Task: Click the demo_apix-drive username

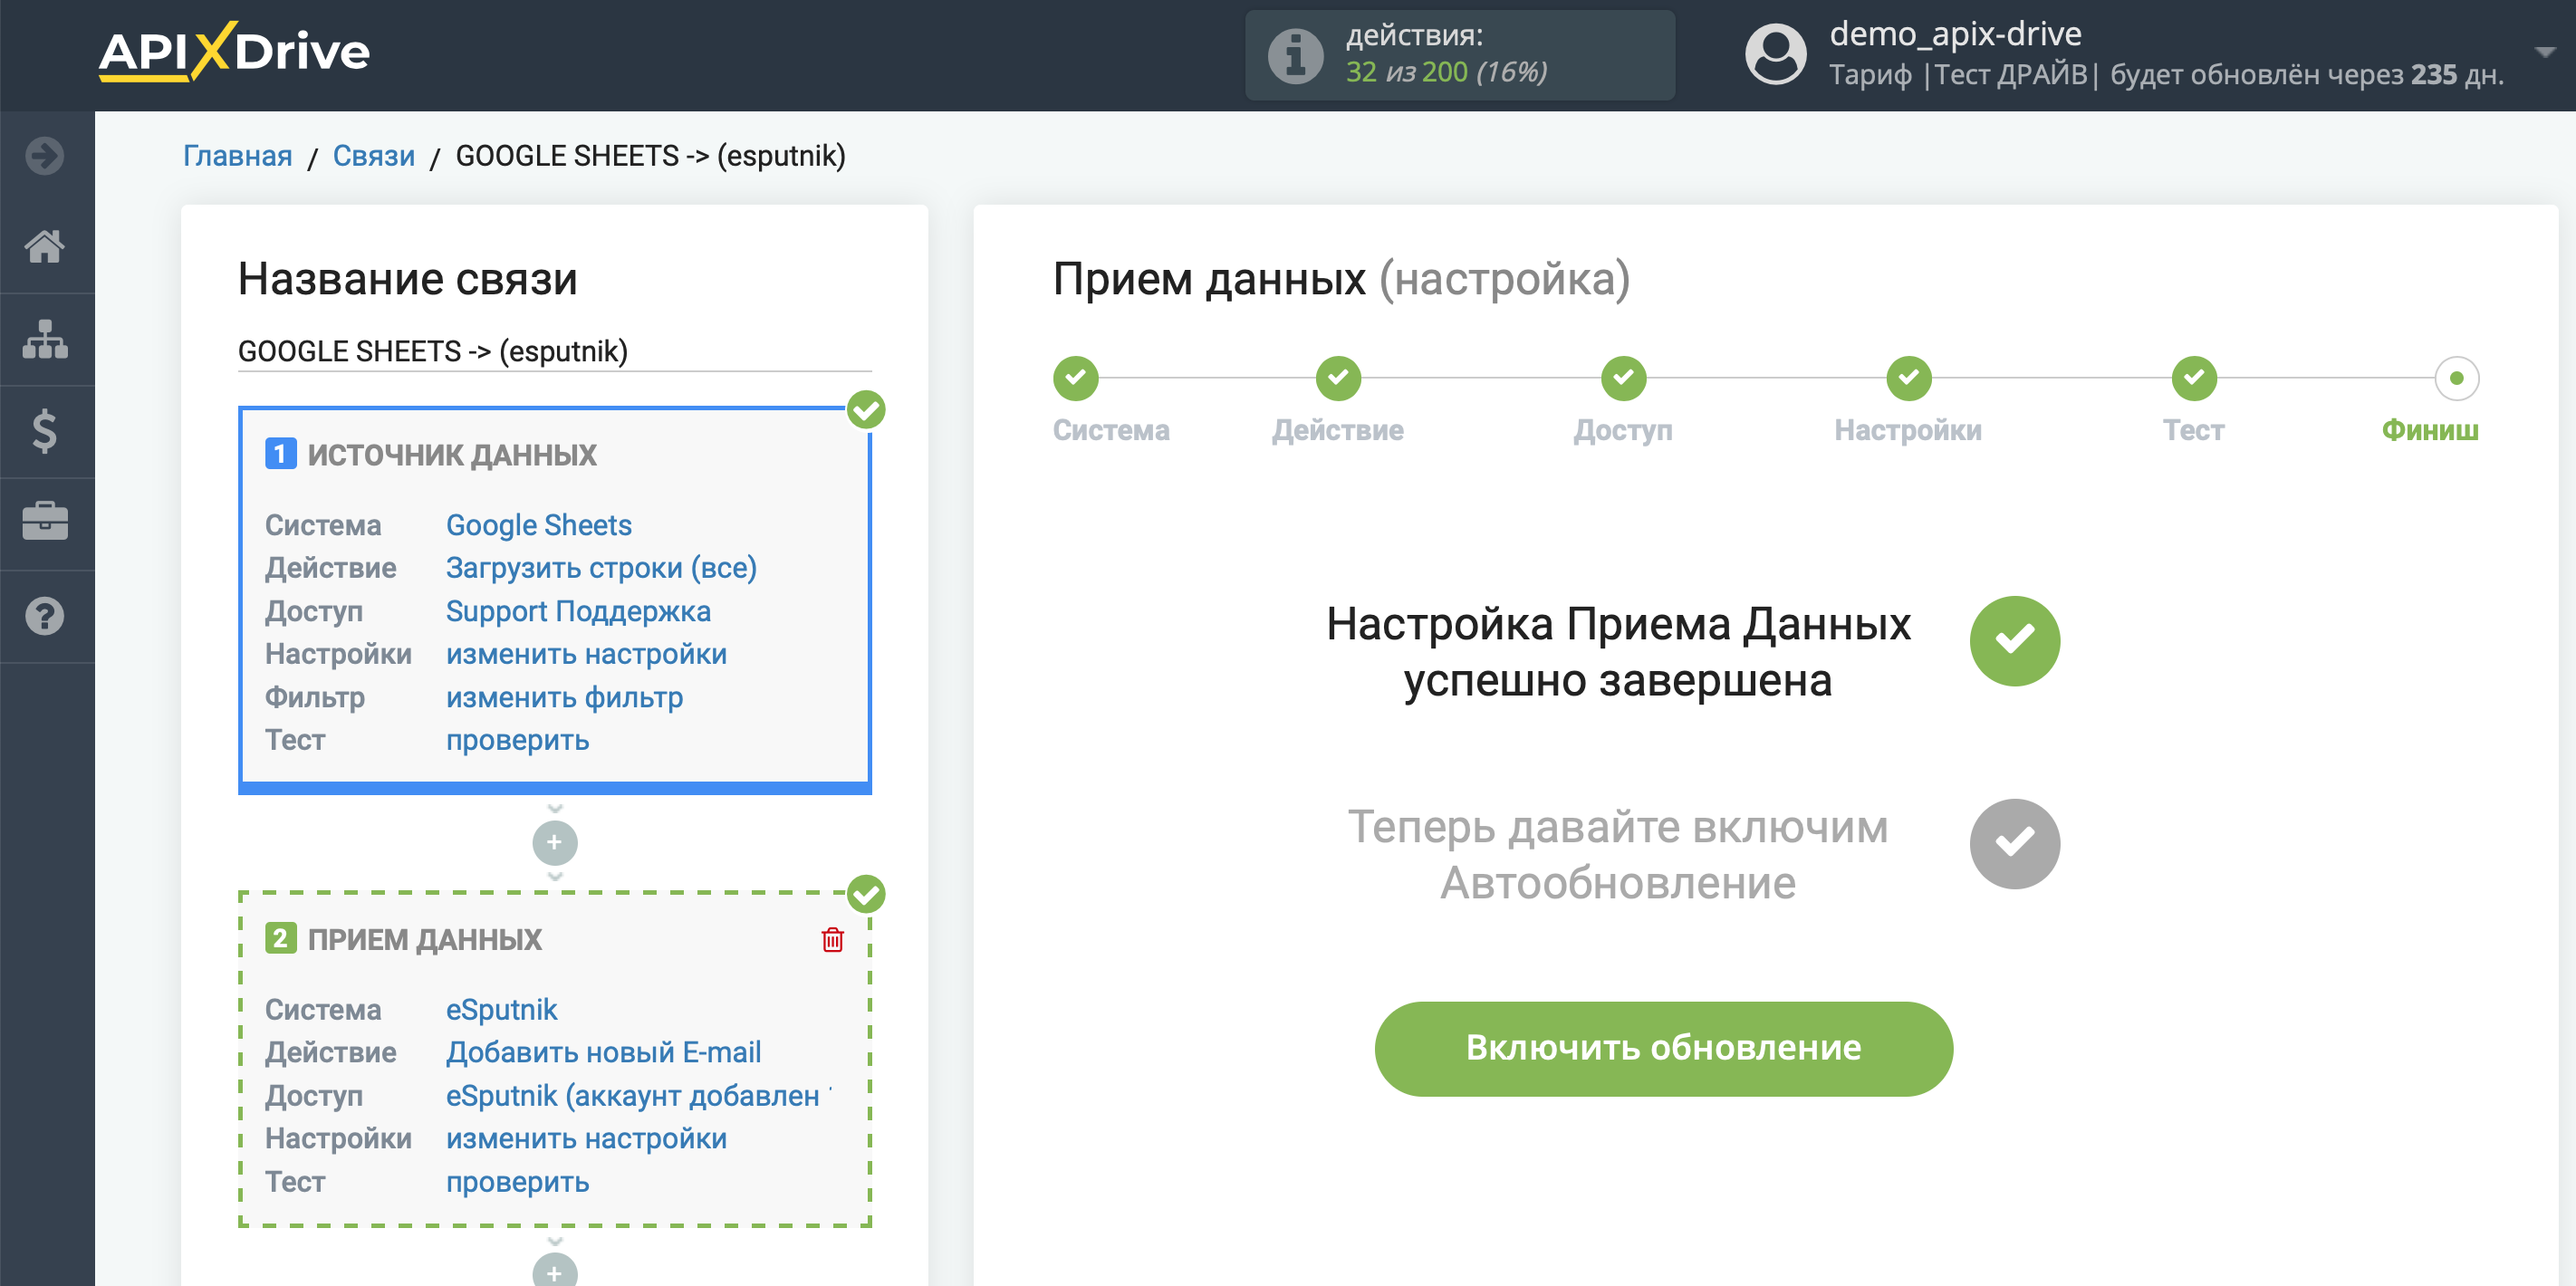Action: 1955,34
